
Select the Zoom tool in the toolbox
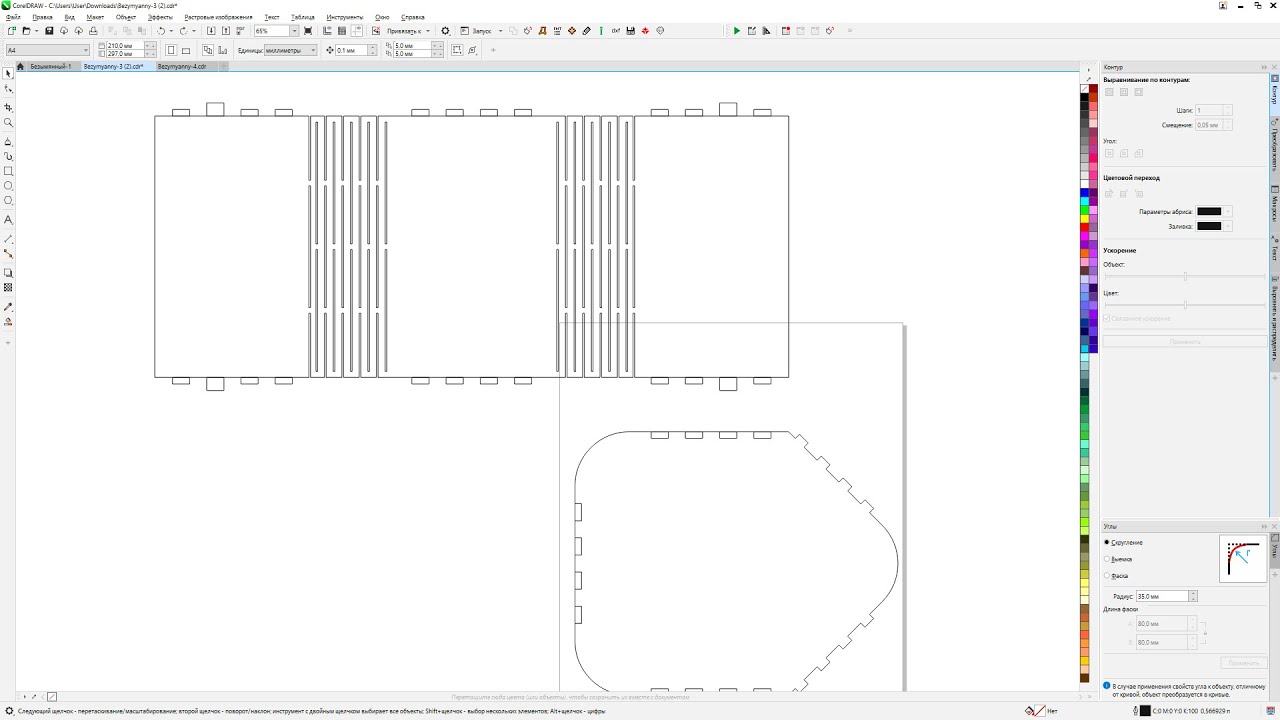coord(9,122)
